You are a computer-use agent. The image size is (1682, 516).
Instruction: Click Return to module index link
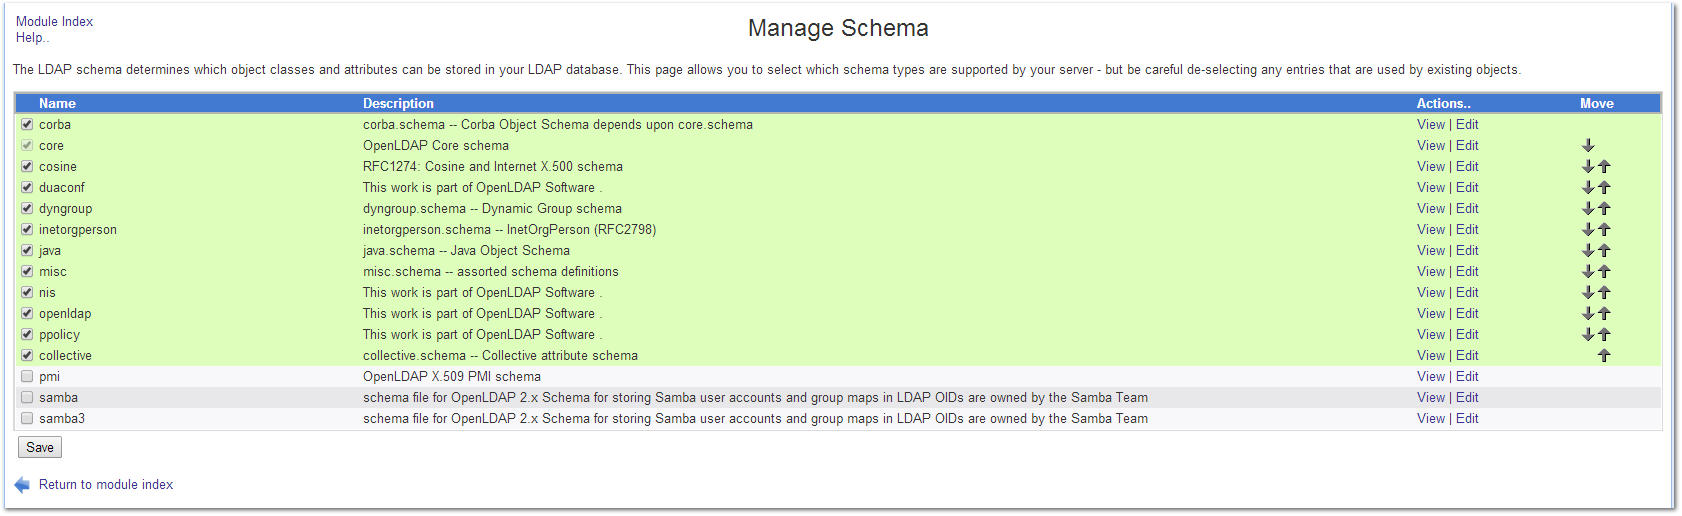pyautogui.click(x=106, y=485)
